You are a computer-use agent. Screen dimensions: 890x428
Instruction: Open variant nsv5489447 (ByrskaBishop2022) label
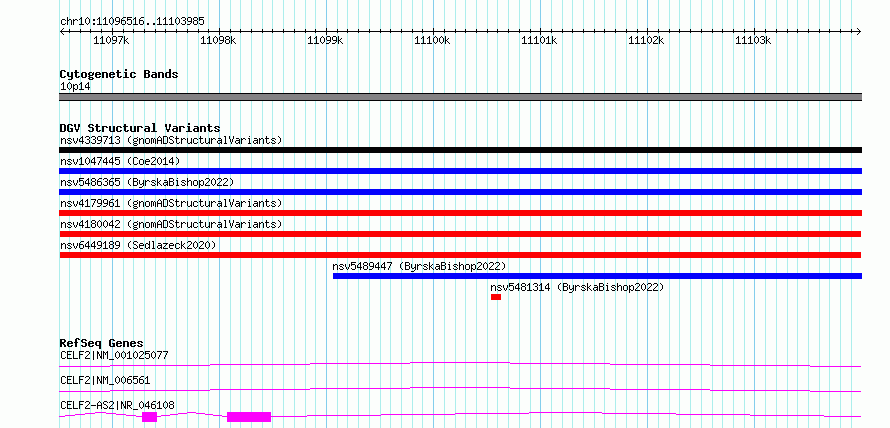[419, 266]
